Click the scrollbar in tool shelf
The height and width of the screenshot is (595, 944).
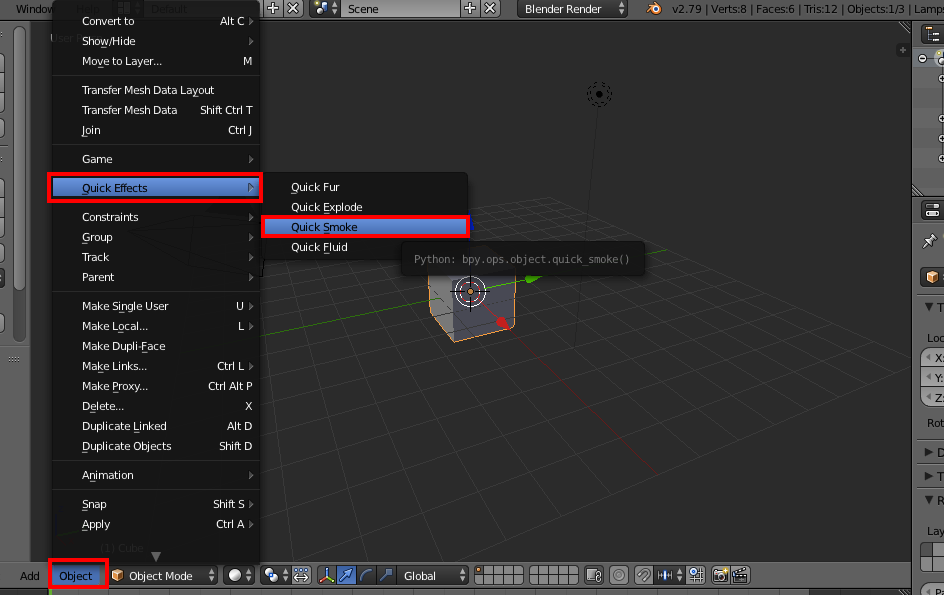coord(19,159)
